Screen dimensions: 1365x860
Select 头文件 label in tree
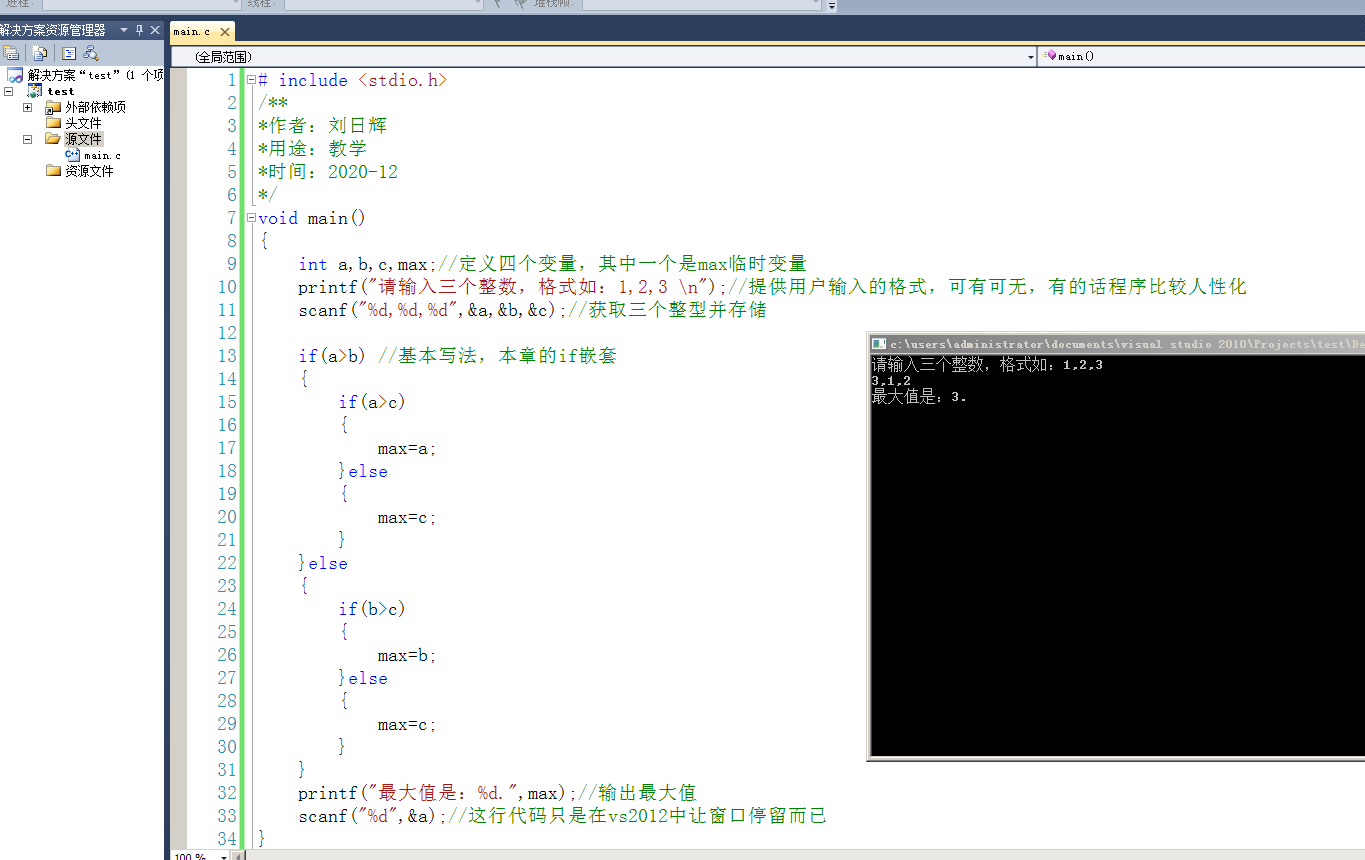[x=84, y=123]
